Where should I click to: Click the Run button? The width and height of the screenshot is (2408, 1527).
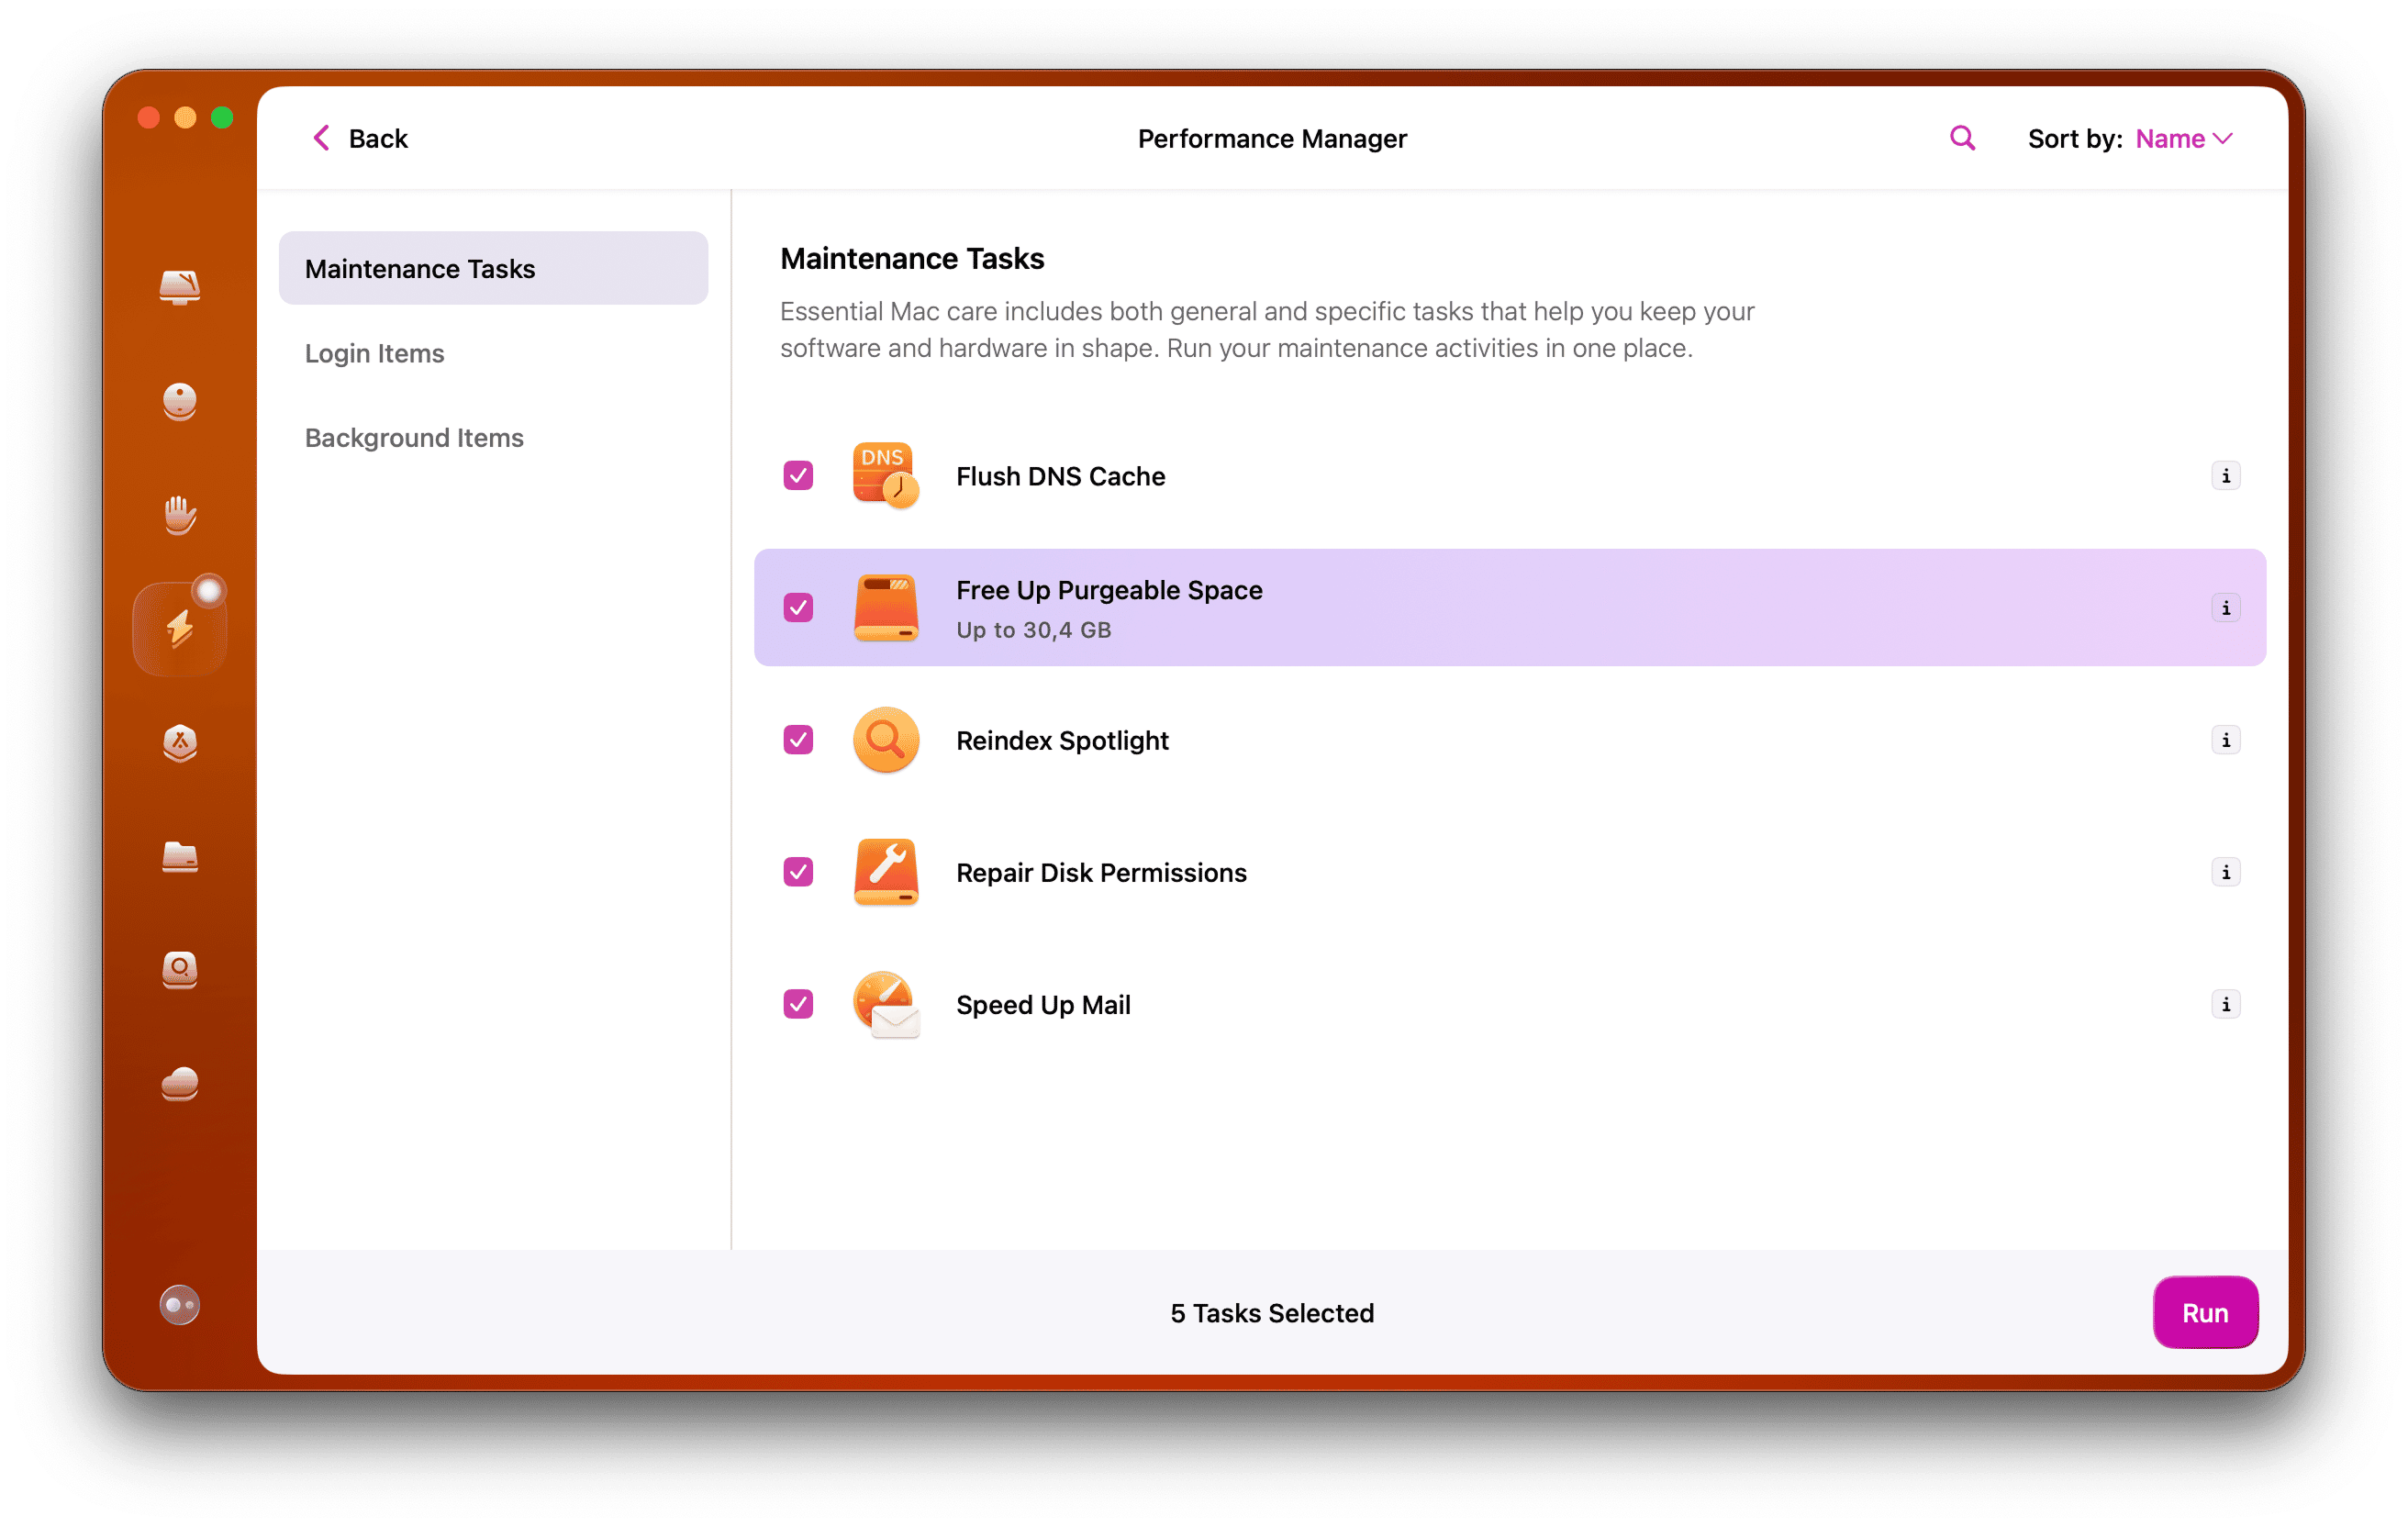[2205, 1312]
